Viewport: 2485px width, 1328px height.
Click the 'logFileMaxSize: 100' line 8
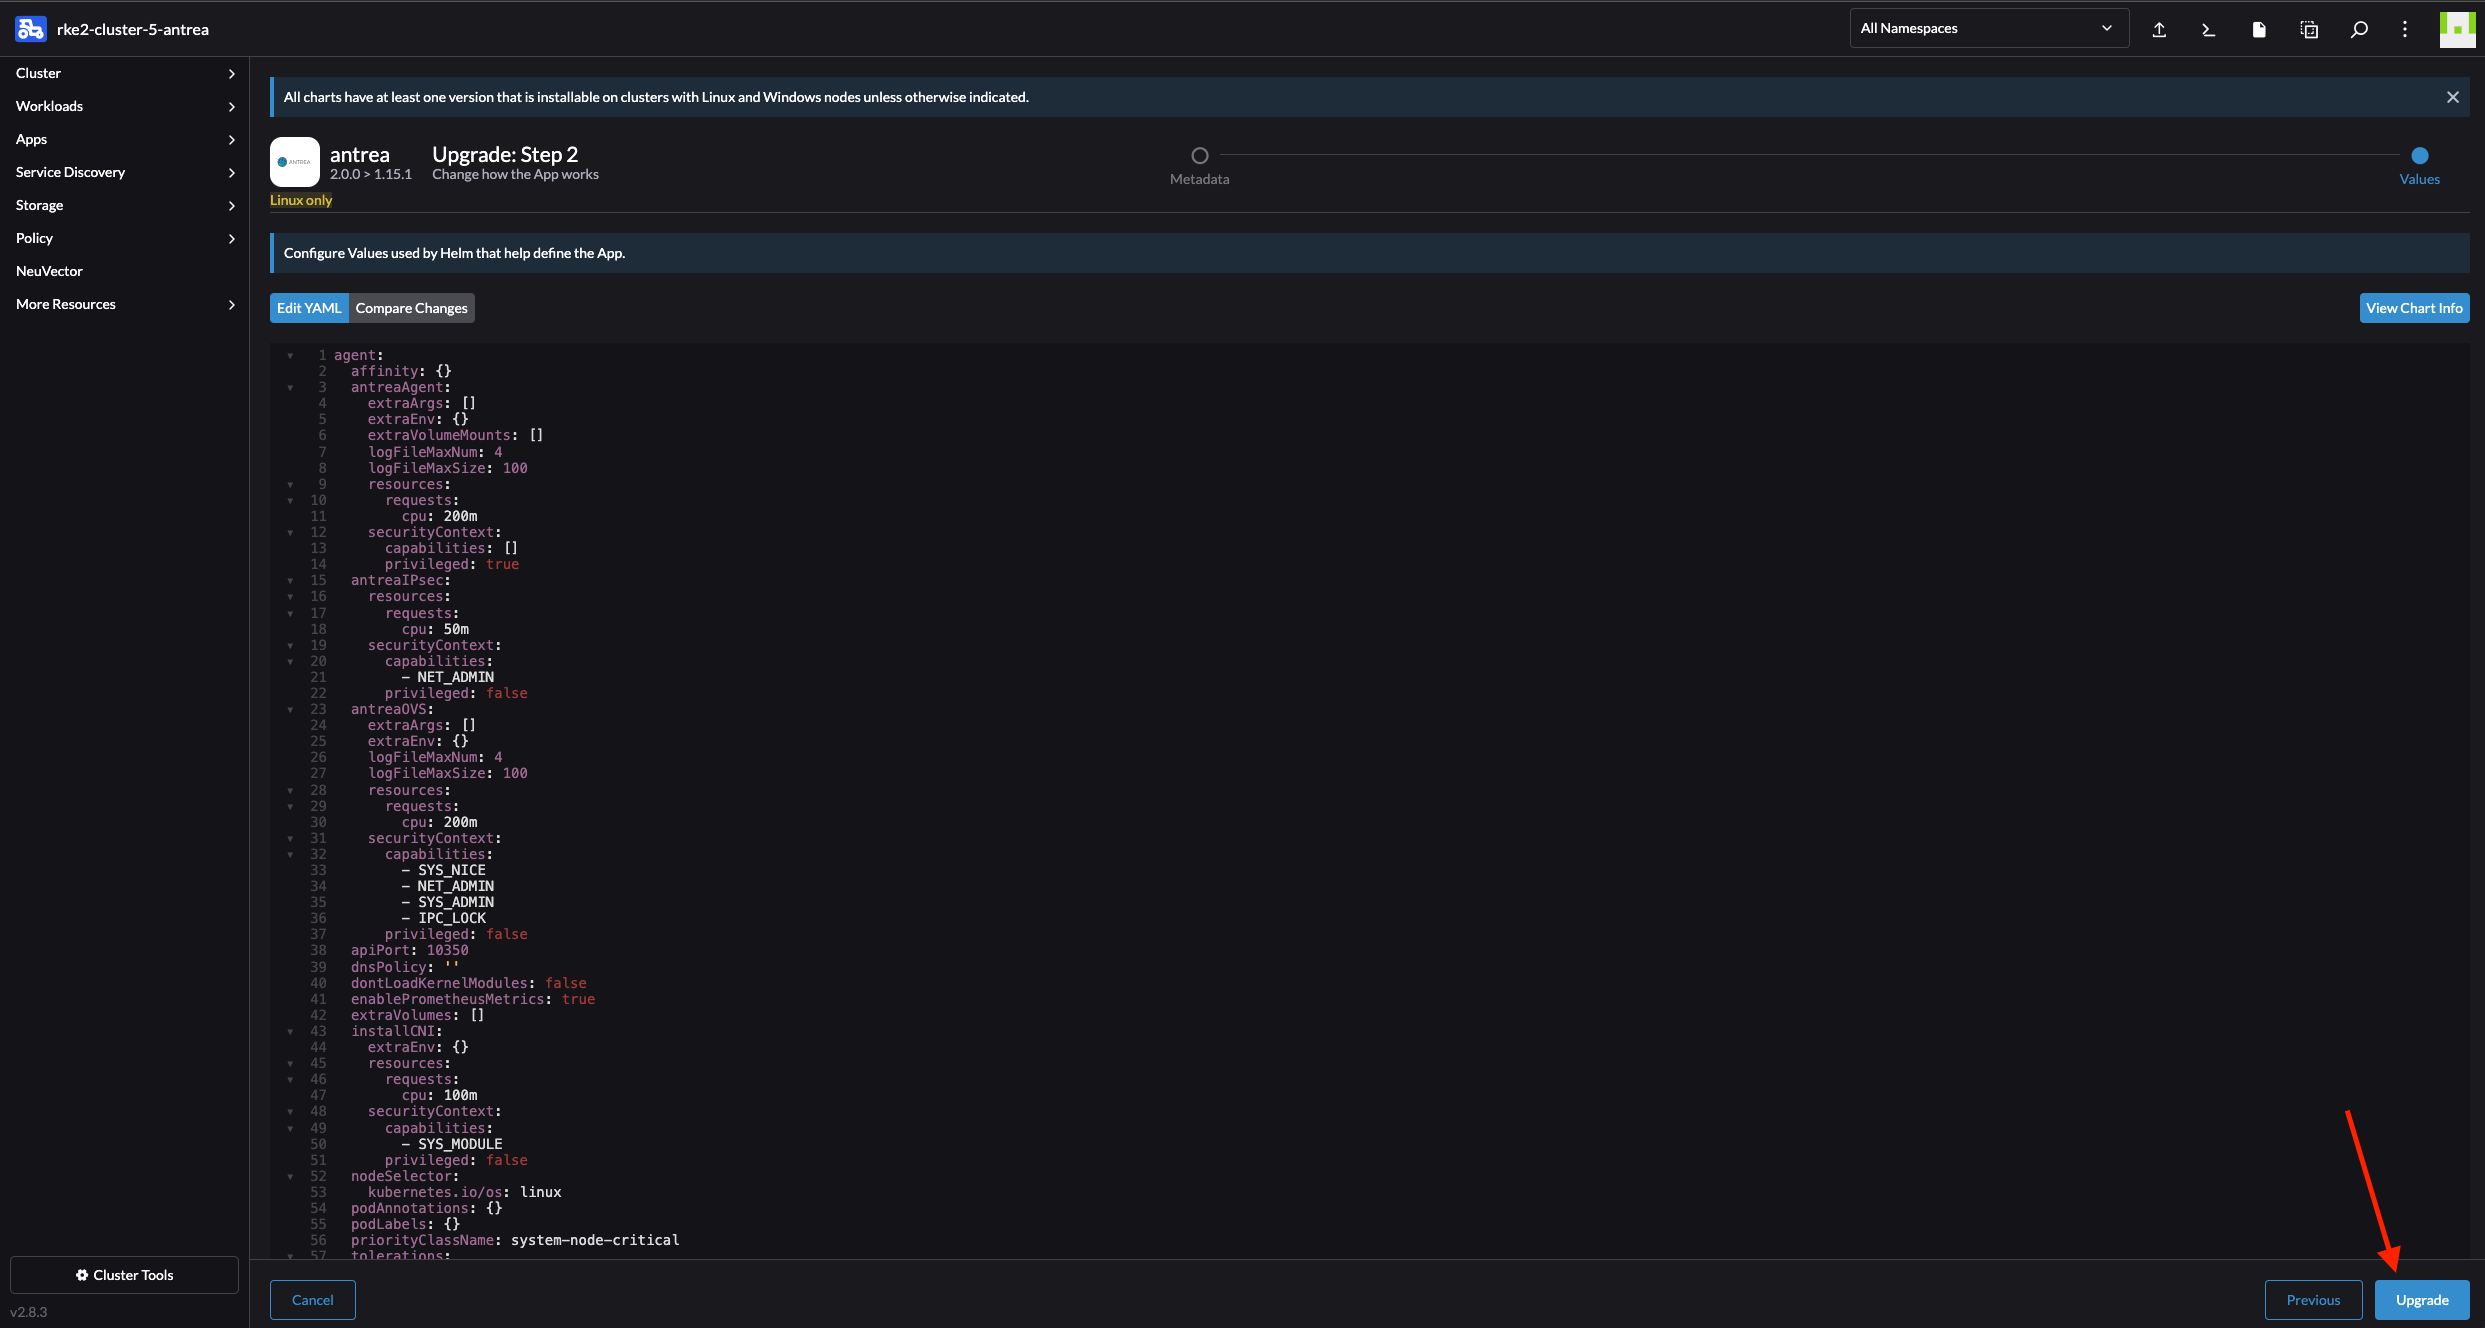coord(447,468)
